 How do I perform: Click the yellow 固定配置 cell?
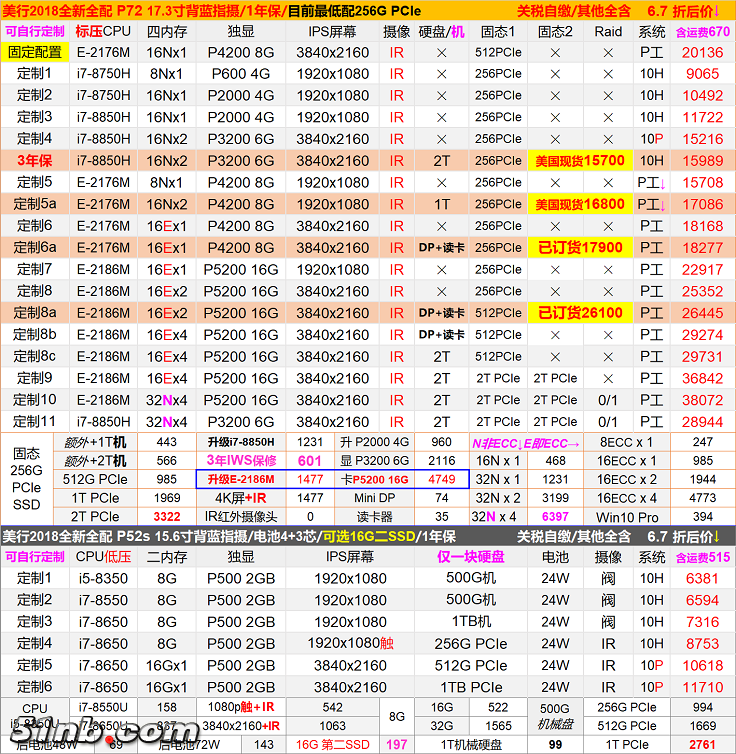[x=34, y=52]
